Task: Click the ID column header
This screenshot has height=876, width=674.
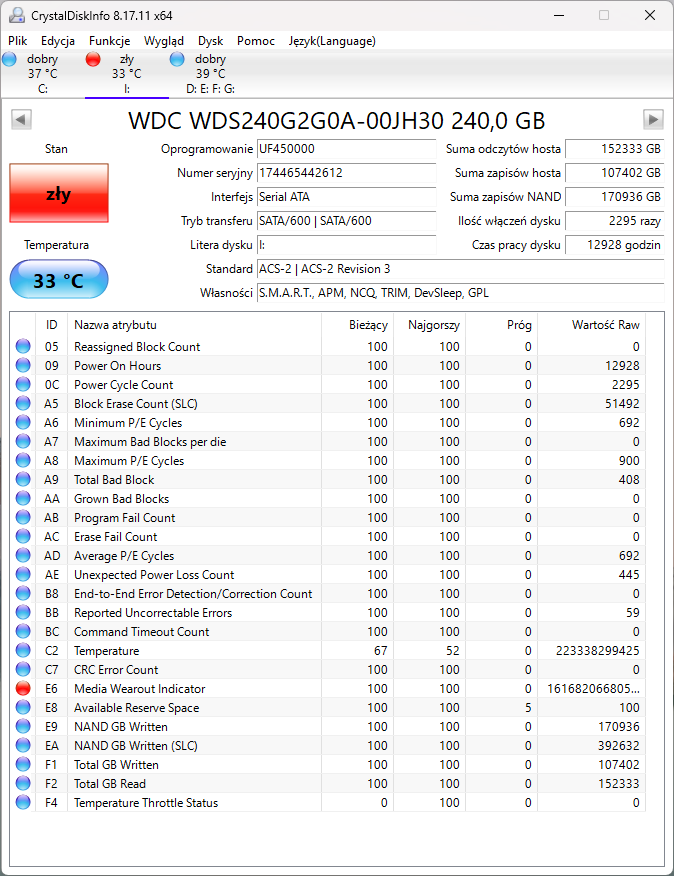Action: tap(51, 325)
